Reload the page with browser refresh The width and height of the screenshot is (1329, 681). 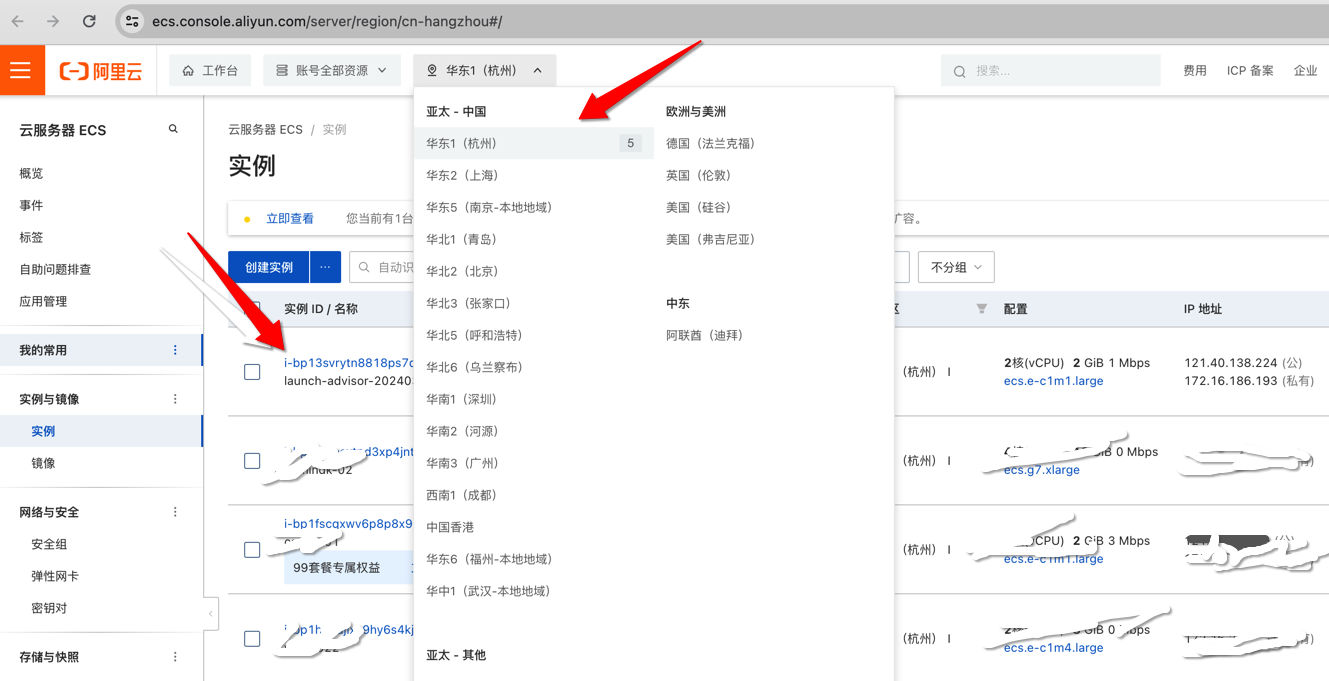click(89, 21)
